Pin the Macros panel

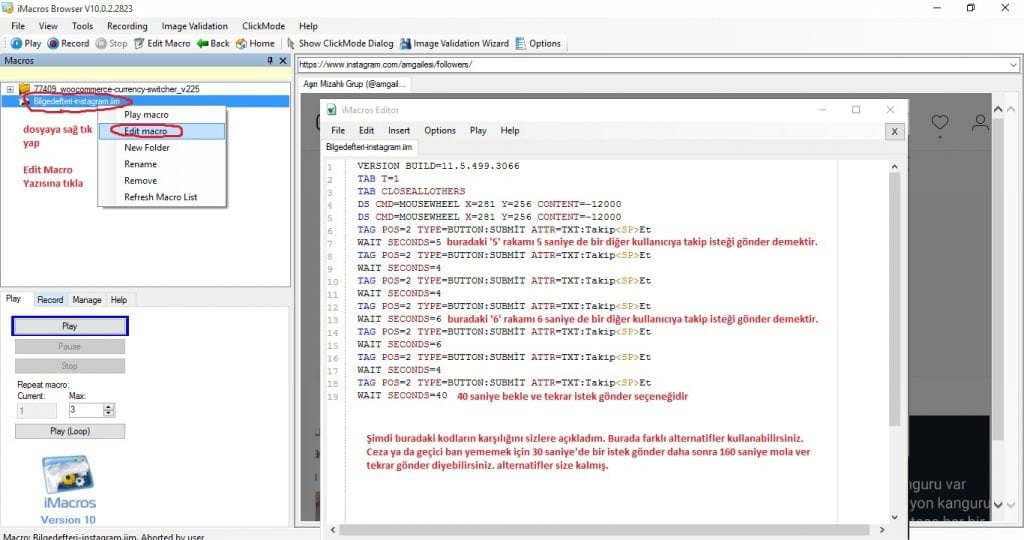(270, 60)
